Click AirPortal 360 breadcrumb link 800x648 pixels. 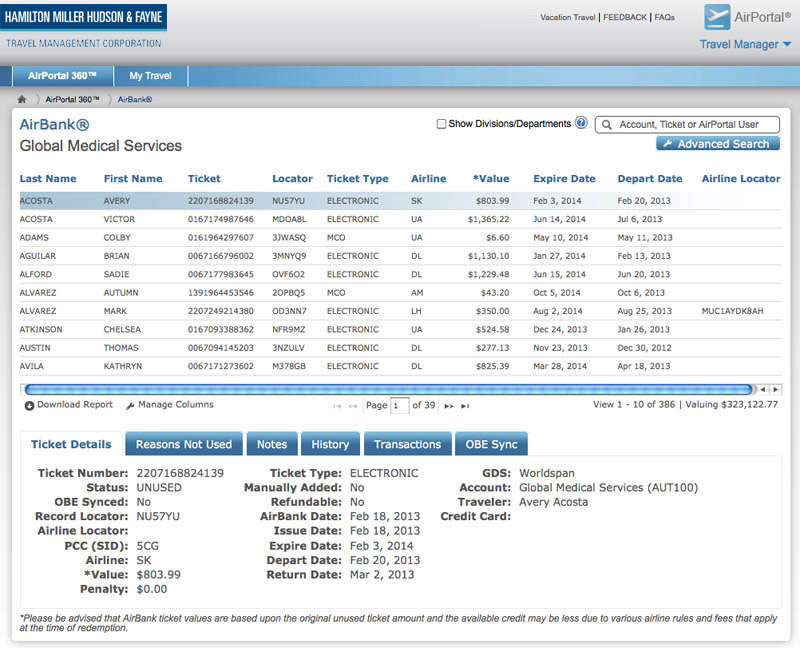coord(72,99)
